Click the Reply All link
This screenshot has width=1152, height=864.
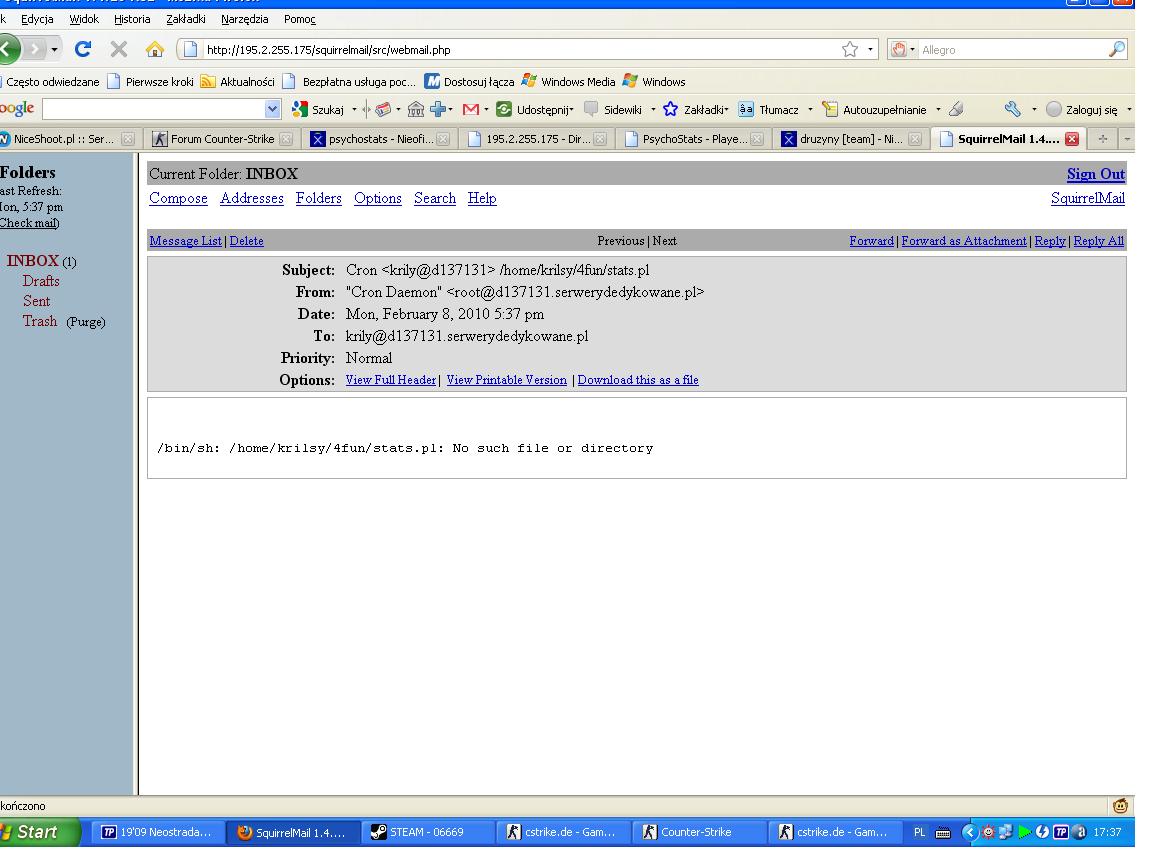[1098, 241]
